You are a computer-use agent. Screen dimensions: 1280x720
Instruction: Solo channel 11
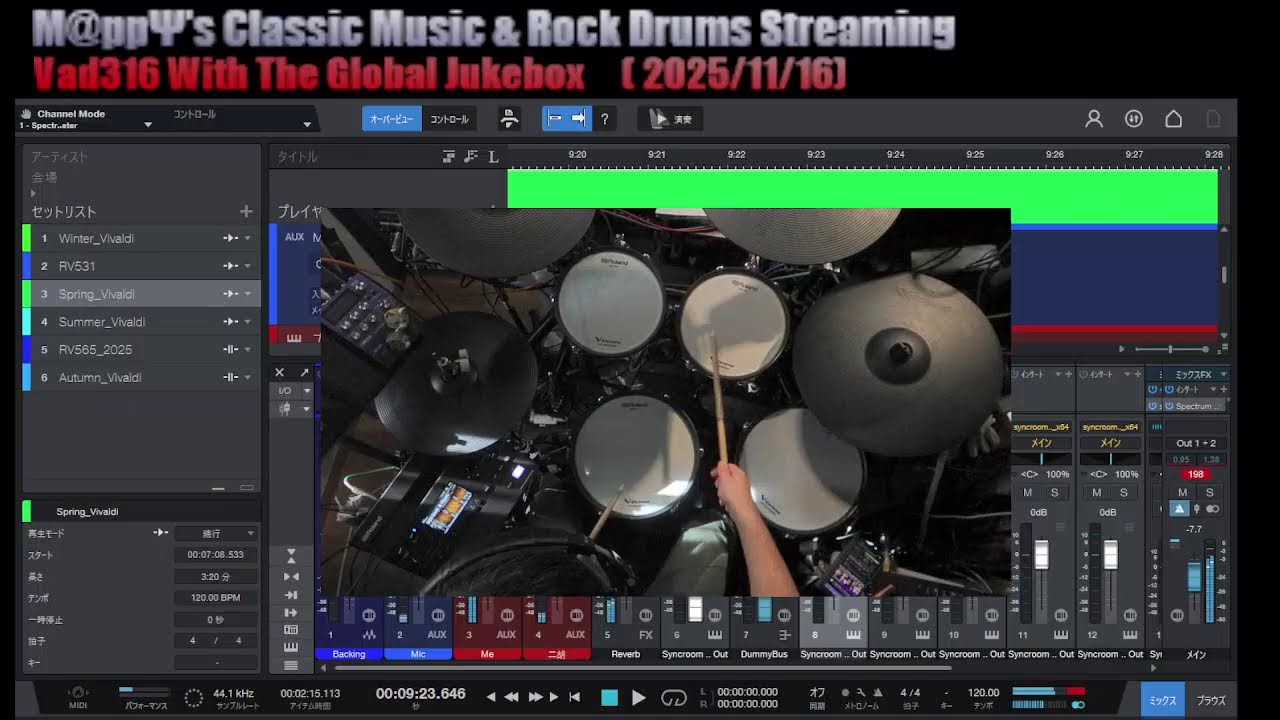[1054, 493]
